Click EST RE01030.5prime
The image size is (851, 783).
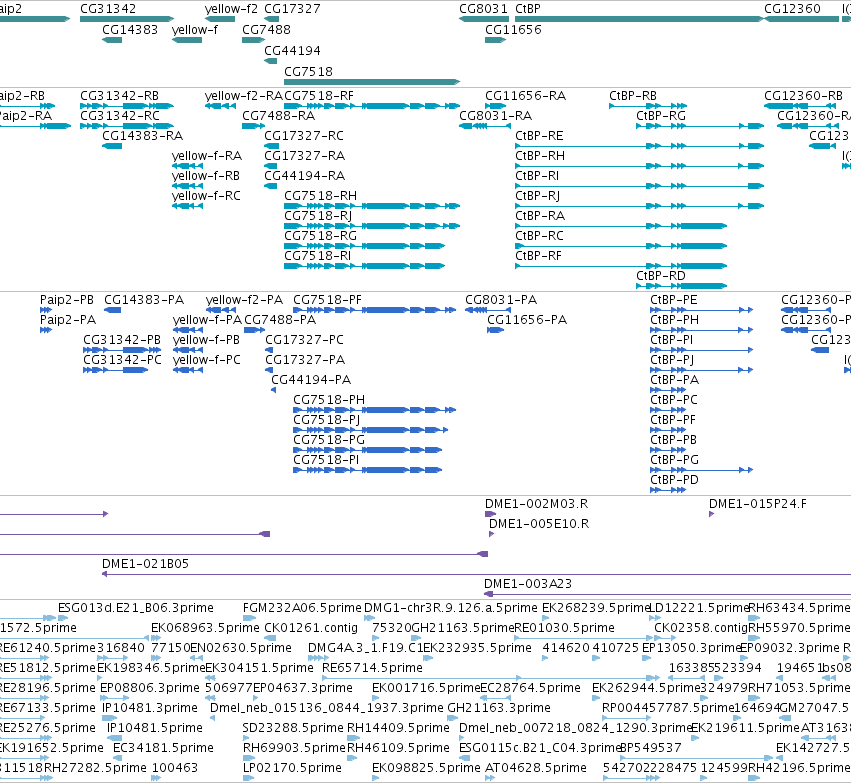pyautogui.click(x=564, y=628)
